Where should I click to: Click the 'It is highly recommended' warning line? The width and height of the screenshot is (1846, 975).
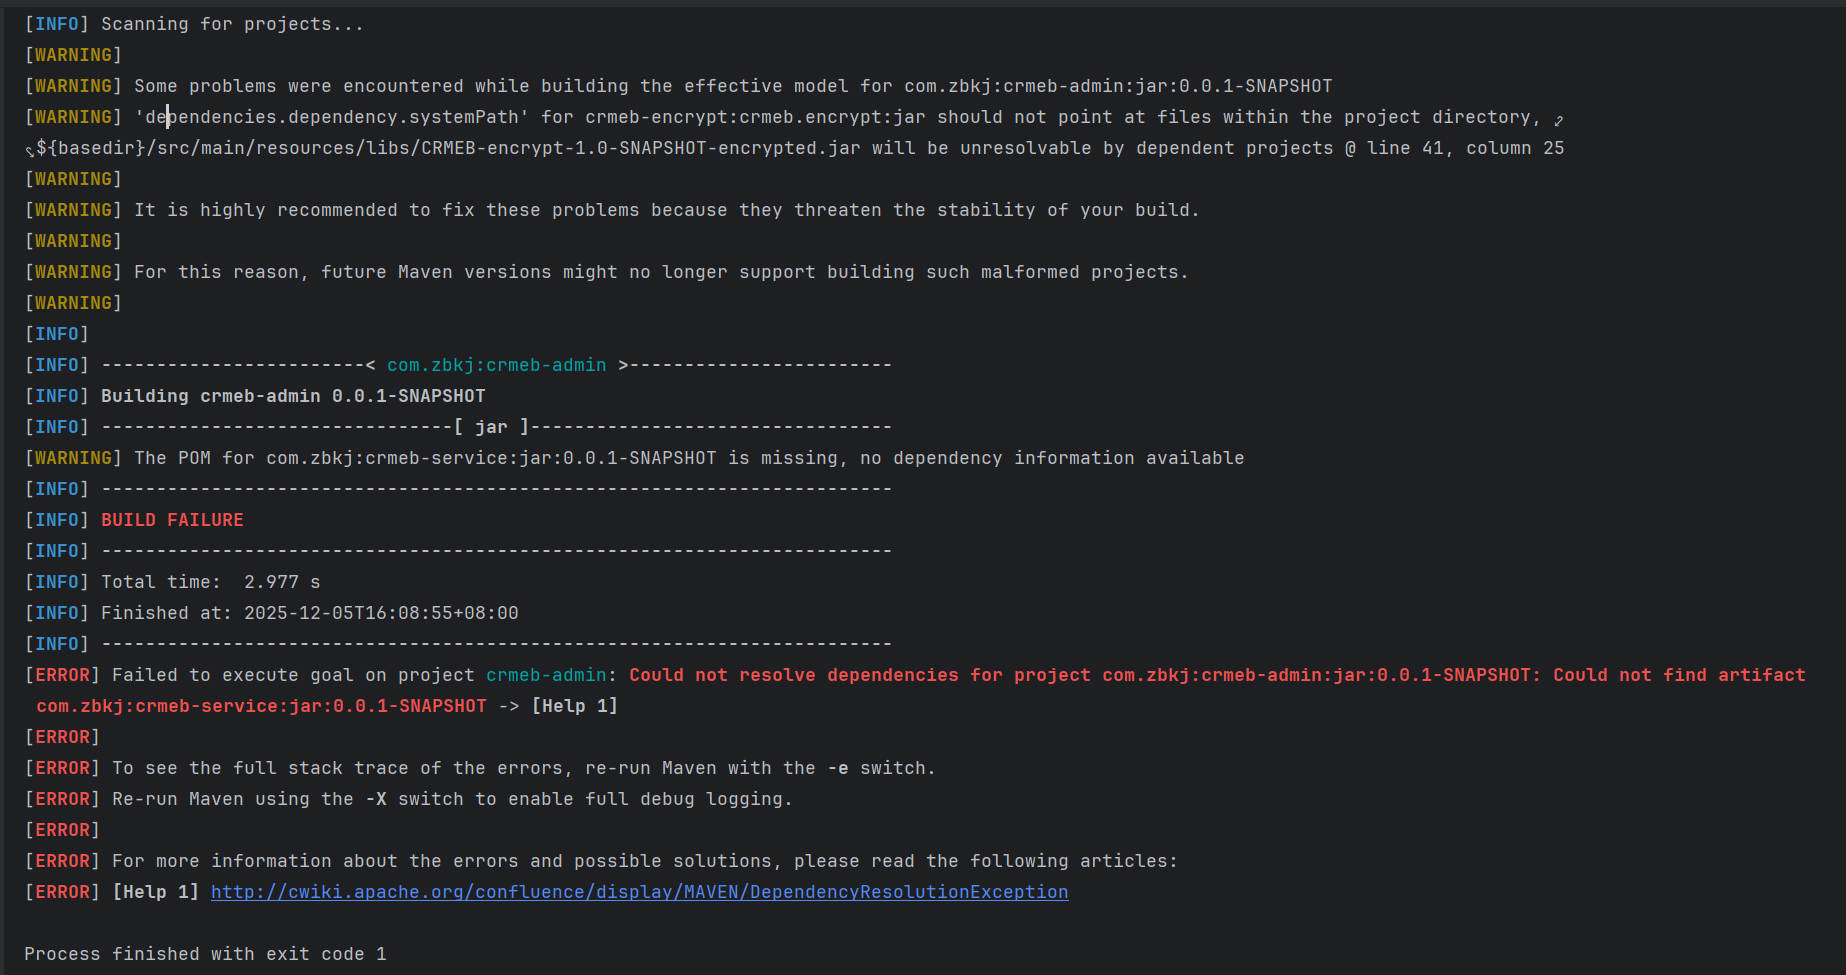666,210
